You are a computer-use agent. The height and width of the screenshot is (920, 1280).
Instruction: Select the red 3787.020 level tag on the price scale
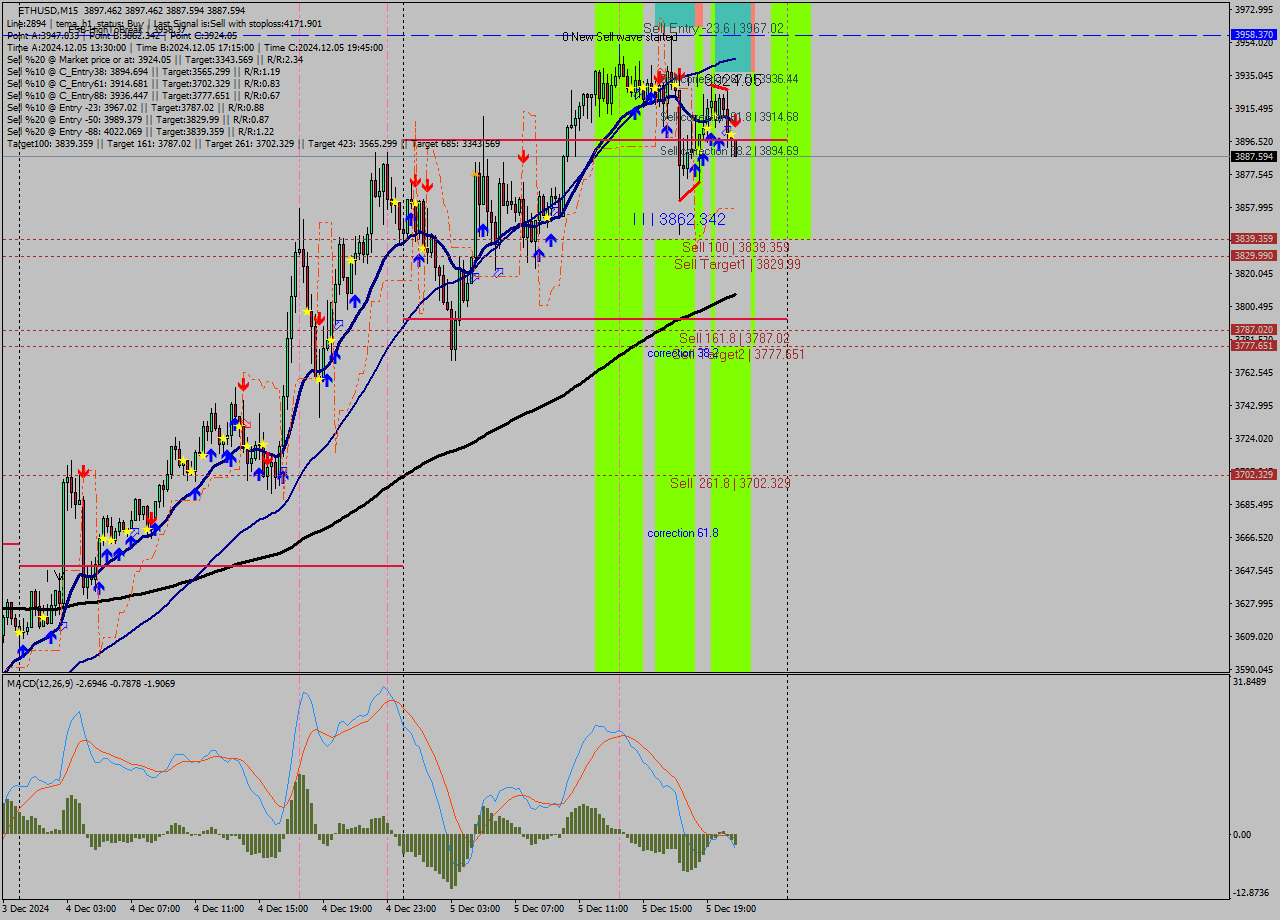pyautogui.click(x=1252, y=329)
